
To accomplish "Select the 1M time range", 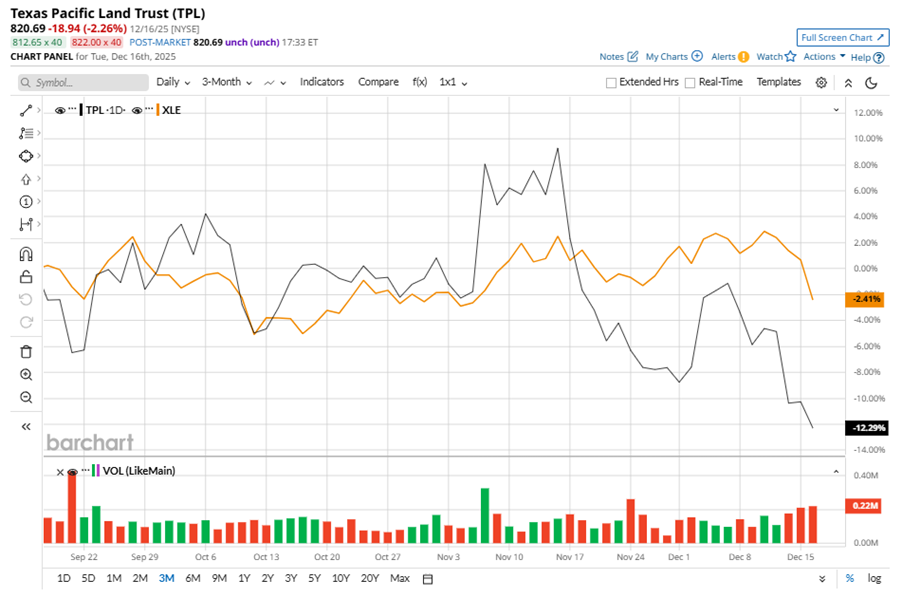I will [x=114, y=578].
